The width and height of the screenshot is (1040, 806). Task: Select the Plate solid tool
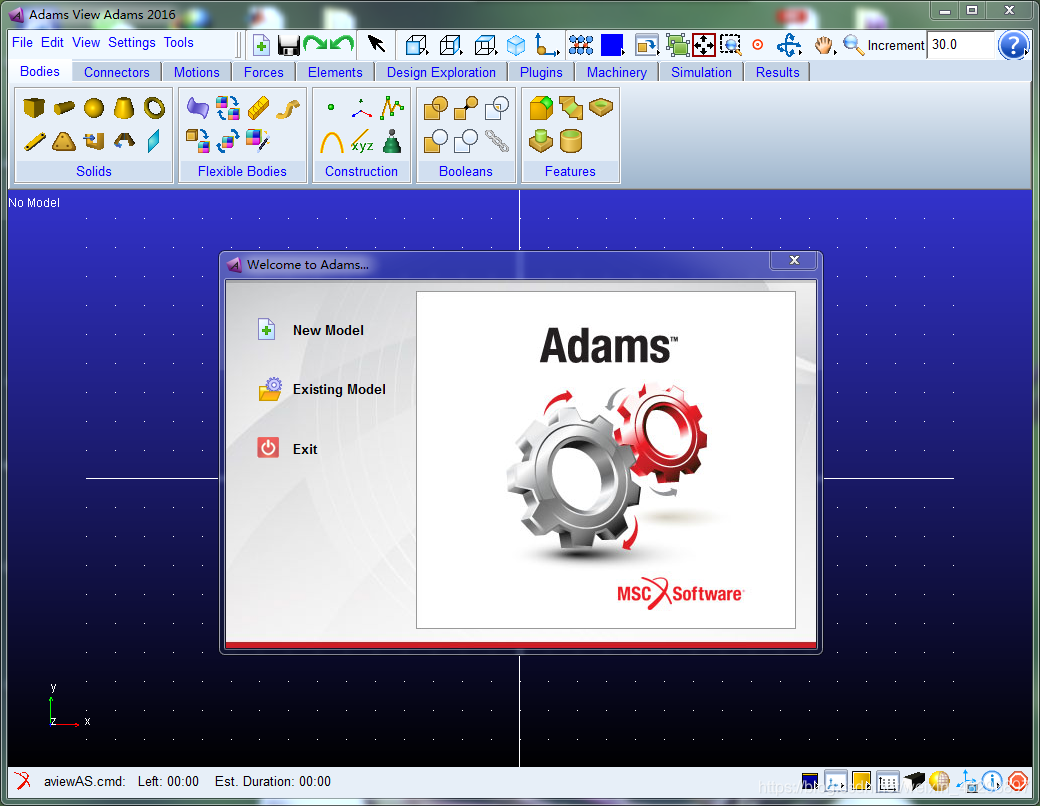[64, 141]
